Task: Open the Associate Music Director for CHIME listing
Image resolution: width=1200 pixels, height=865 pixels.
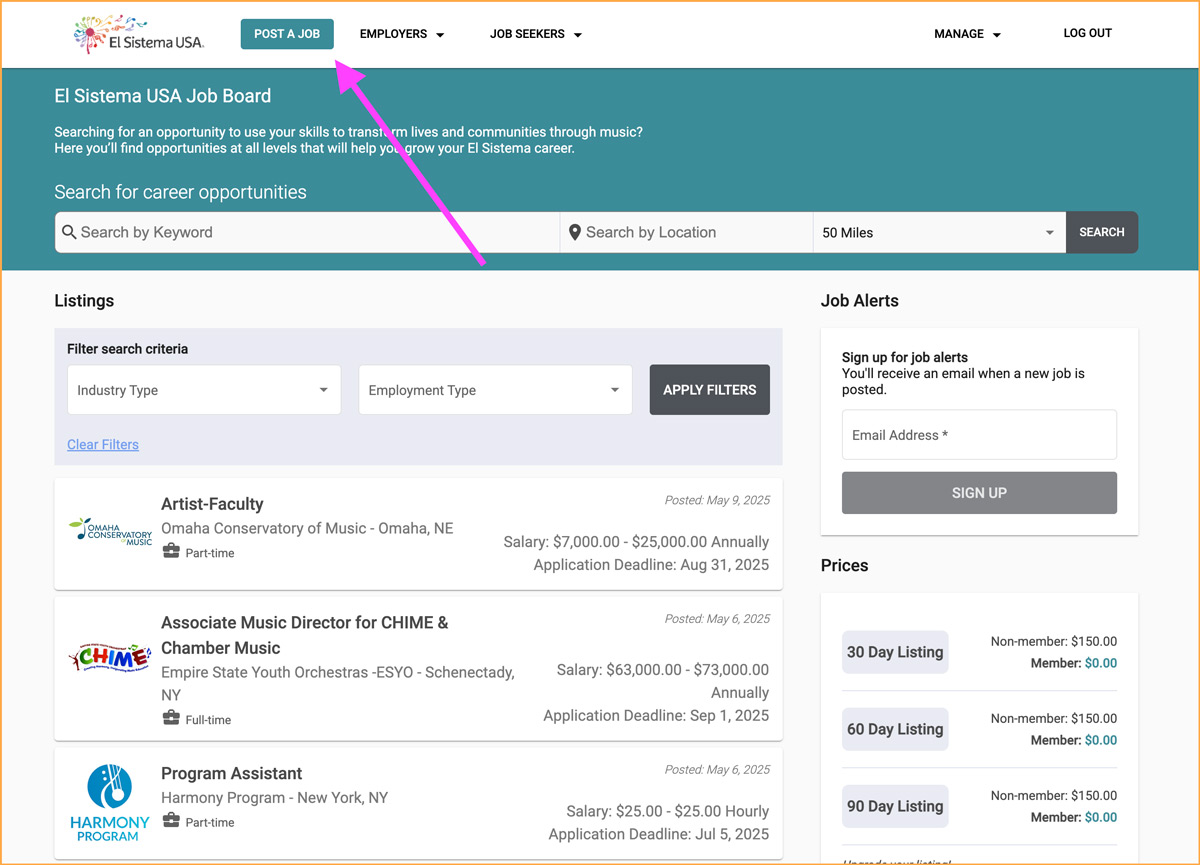Action: point(305,635)
